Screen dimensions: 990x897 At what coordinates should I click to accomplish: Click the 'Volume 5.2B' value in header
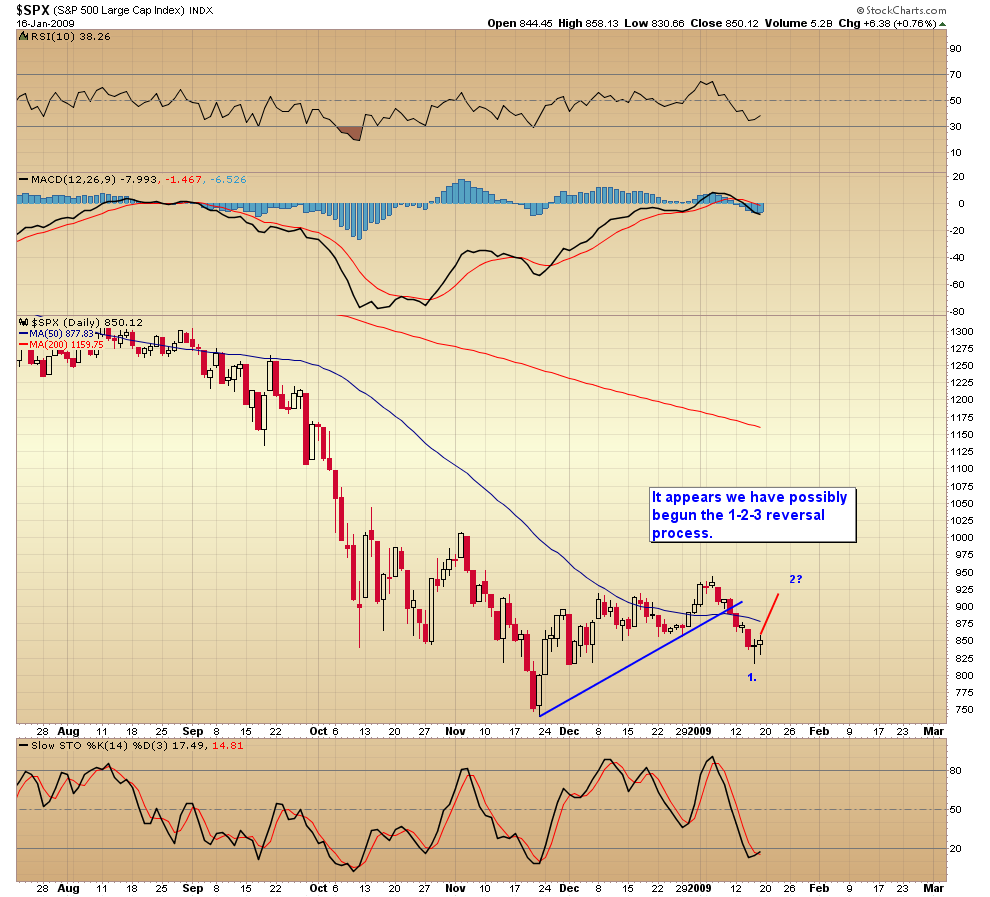coord(799,23)
